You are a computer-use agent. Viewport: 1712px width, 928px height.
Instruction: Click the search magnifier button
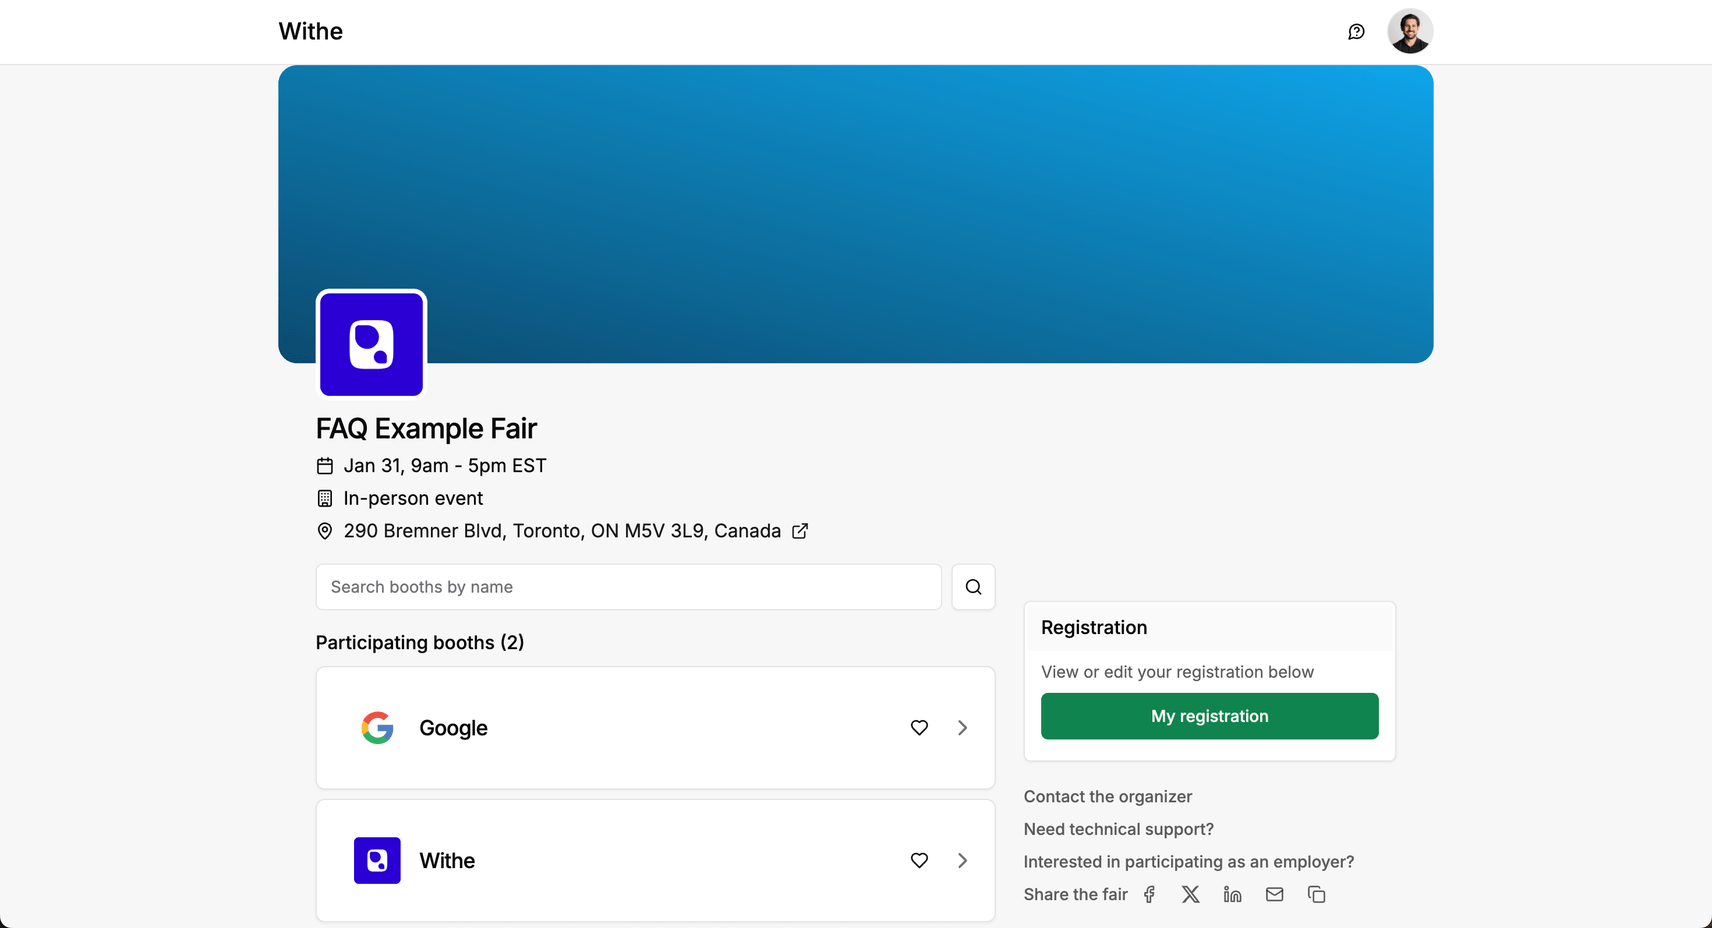coord(973,587)
